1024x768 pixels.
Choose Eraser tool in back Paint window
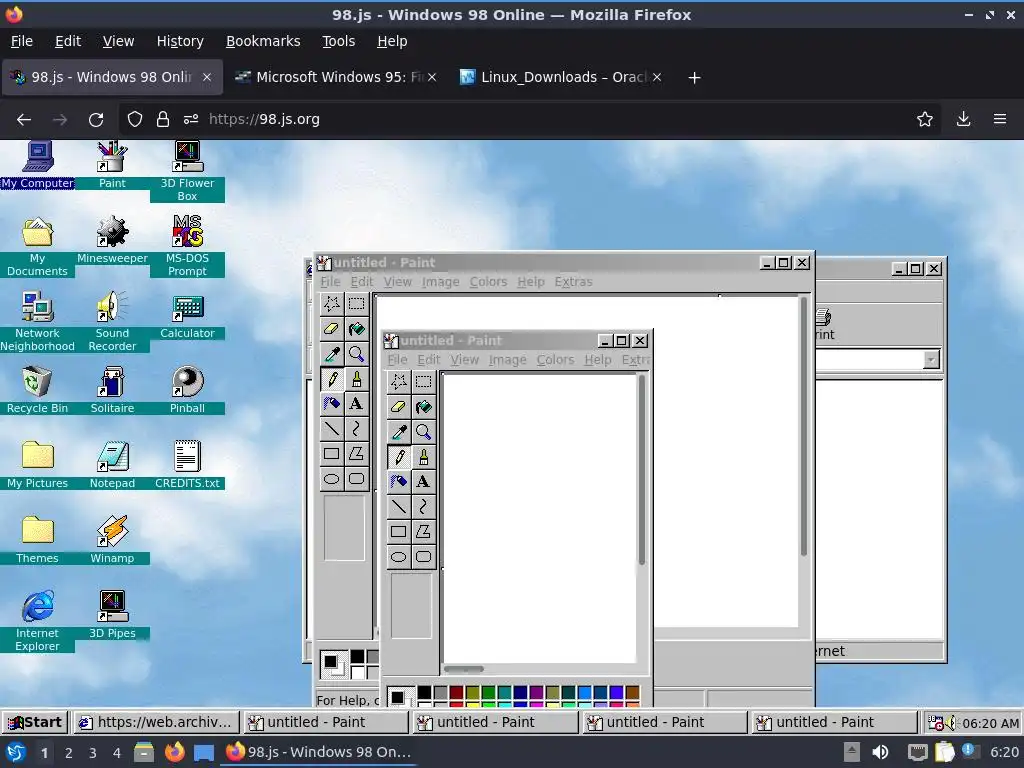[x=332, y=328]
